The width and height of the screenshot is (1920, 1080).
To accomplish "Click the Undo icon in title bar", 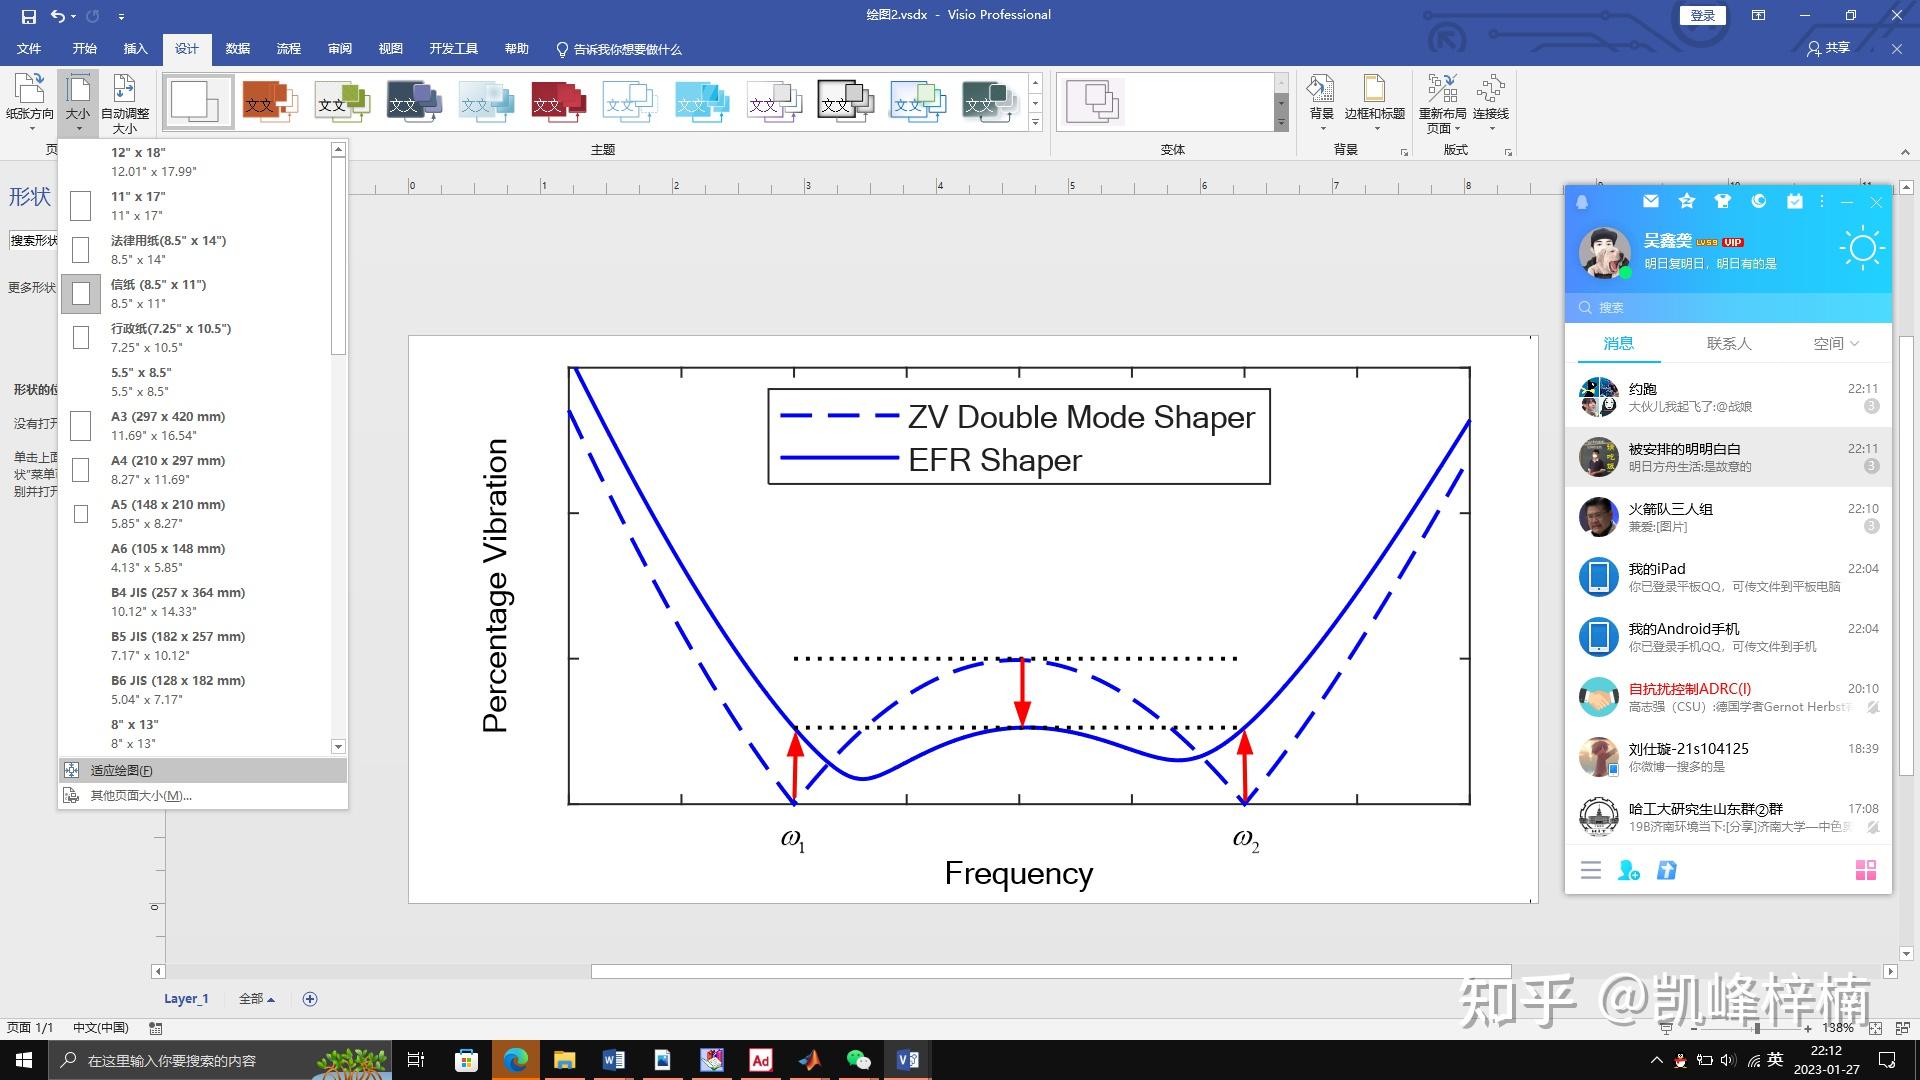I will 58,16.
